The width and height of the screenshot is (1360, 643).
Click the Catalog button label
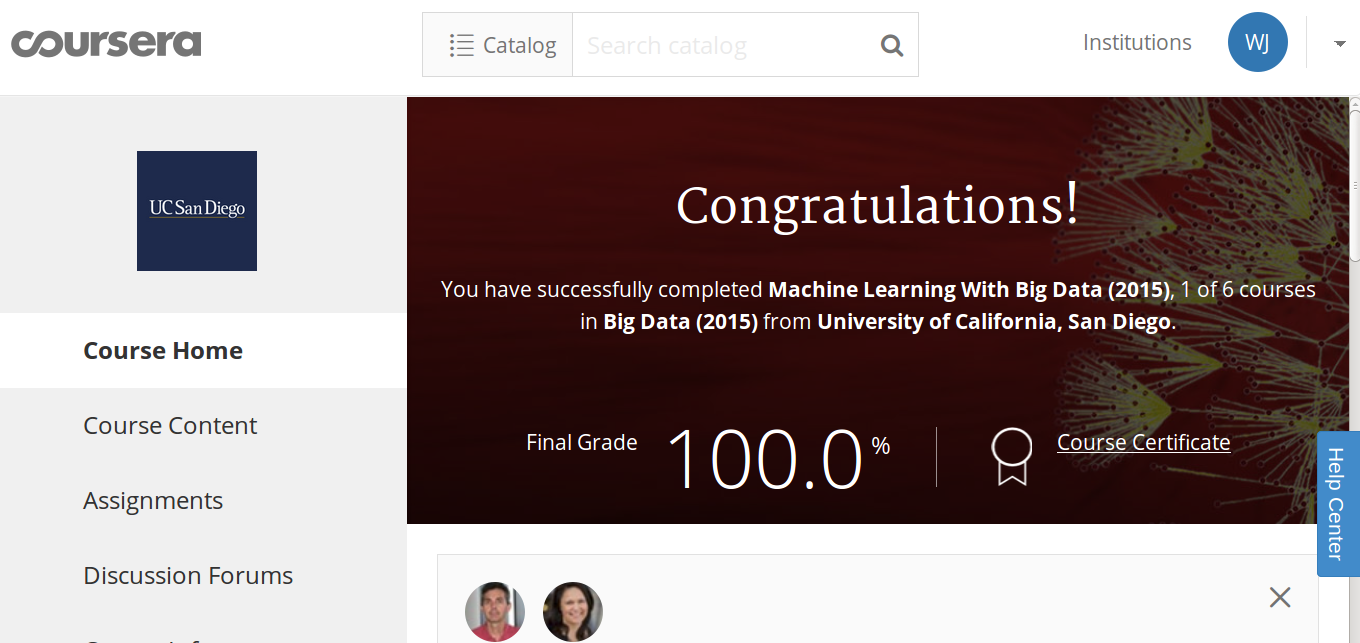click(x=520, y=44)
